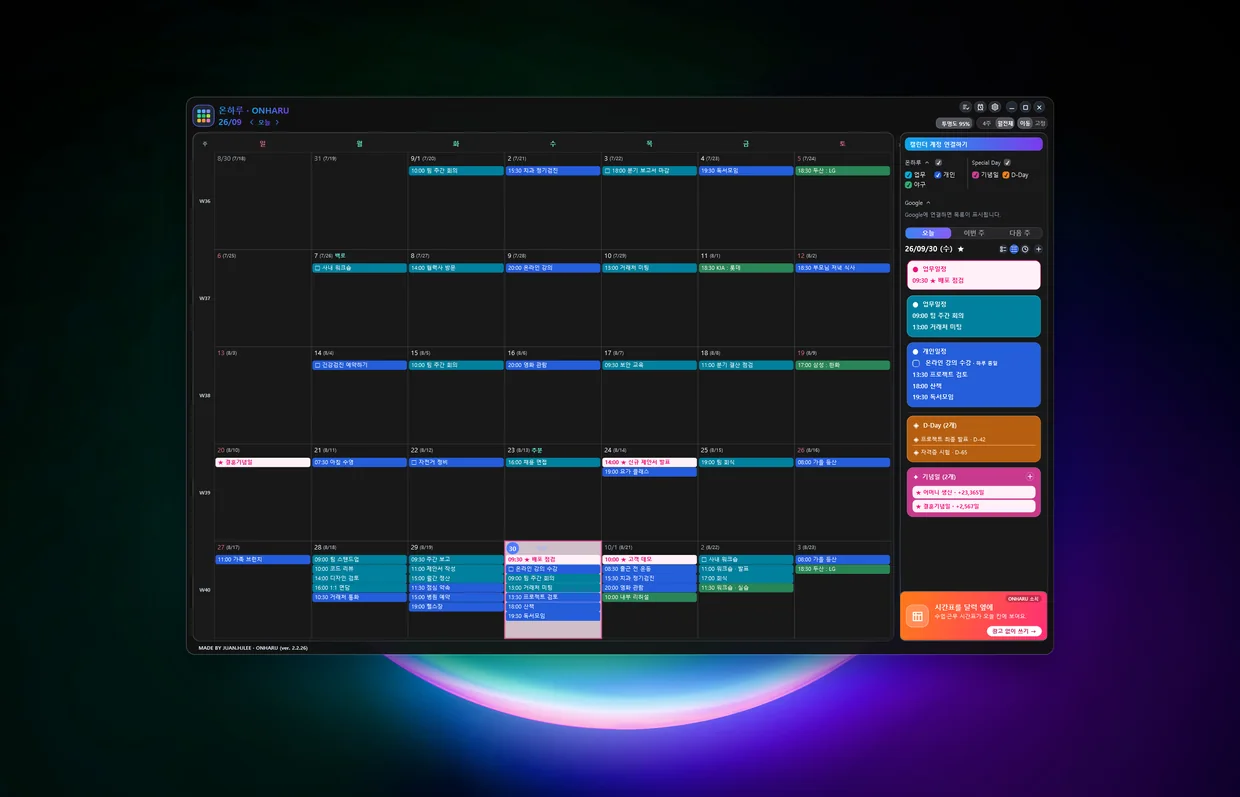
Task: Click the star icon beside 26/09/30 (수)
Action: click(x=961, y=249)
